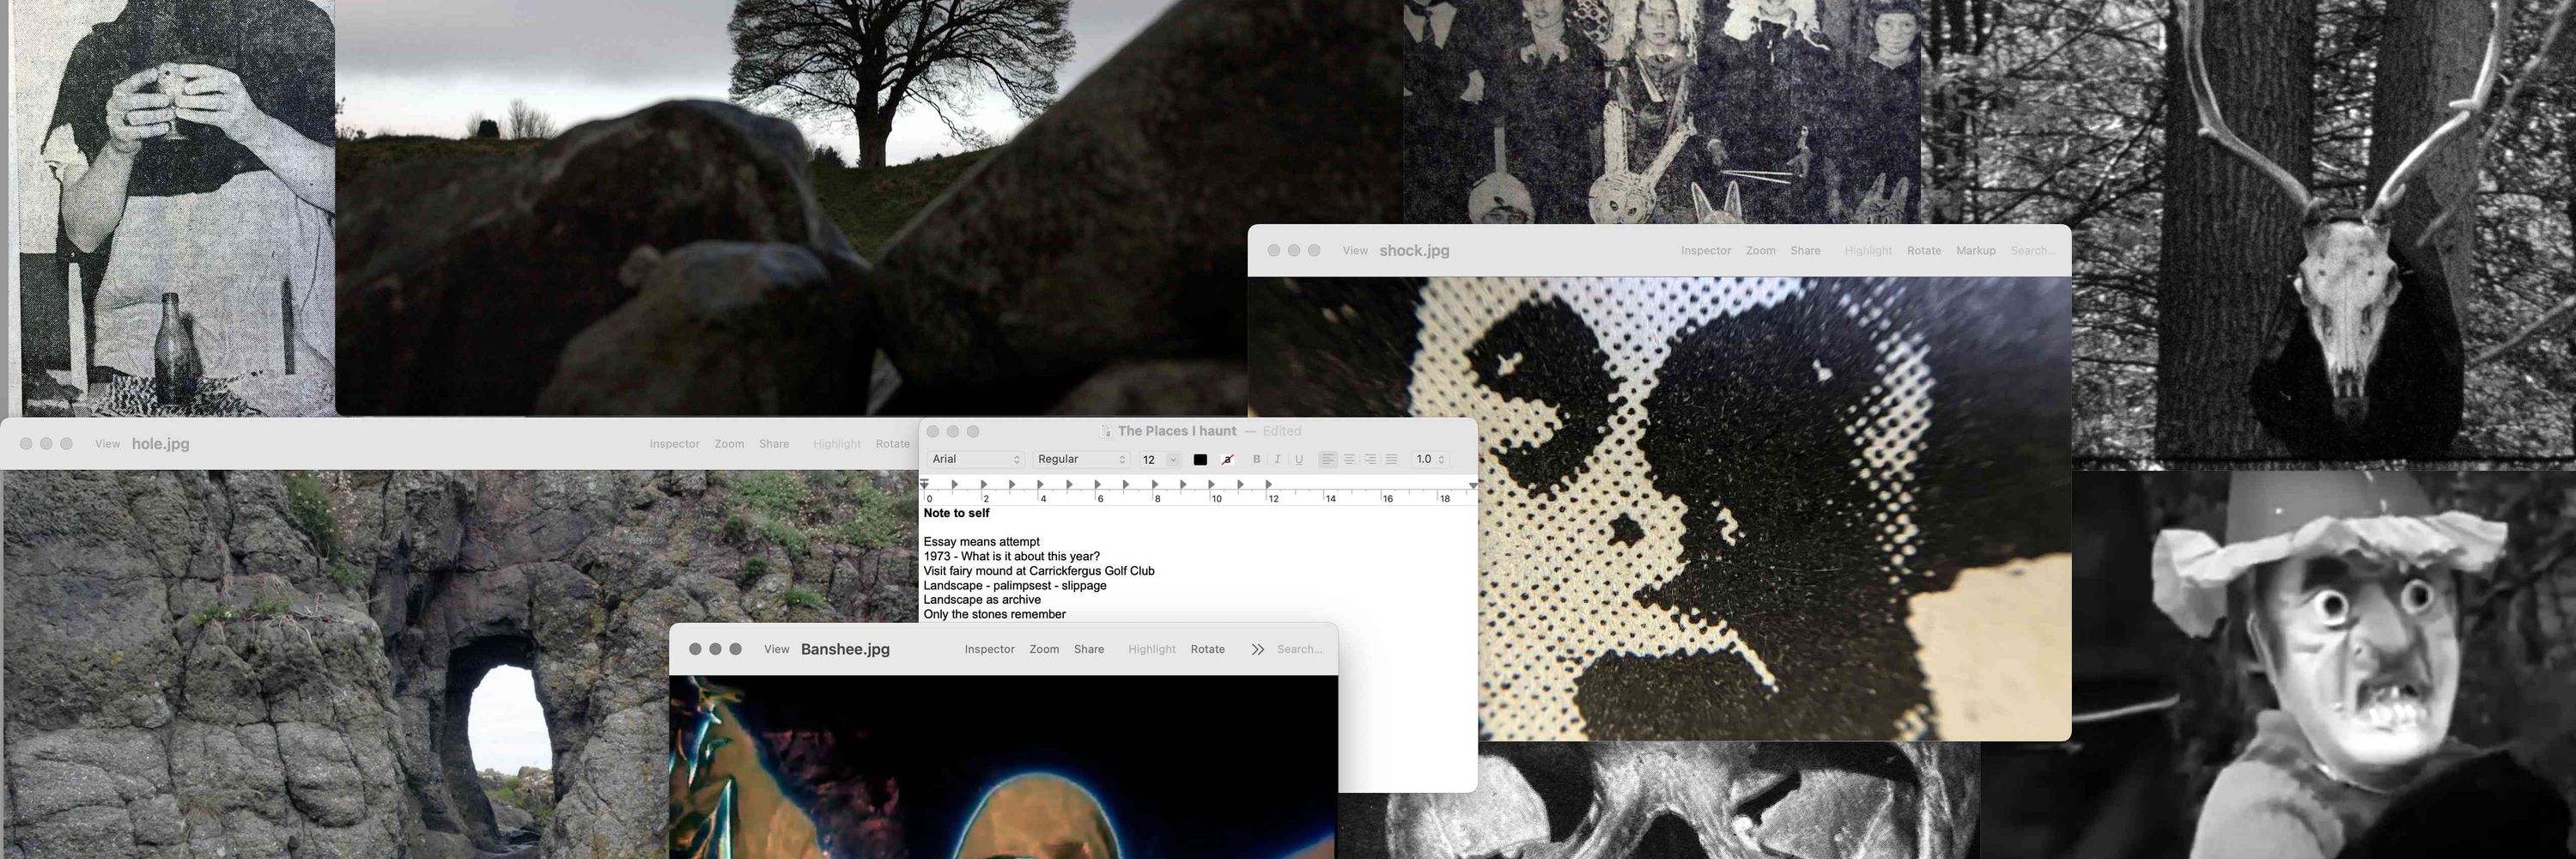Image resolution: width=2576 pixels, height=859 pixels.
Task: Open Markup tools in shock.jpg window
Action: point(1976,251)
